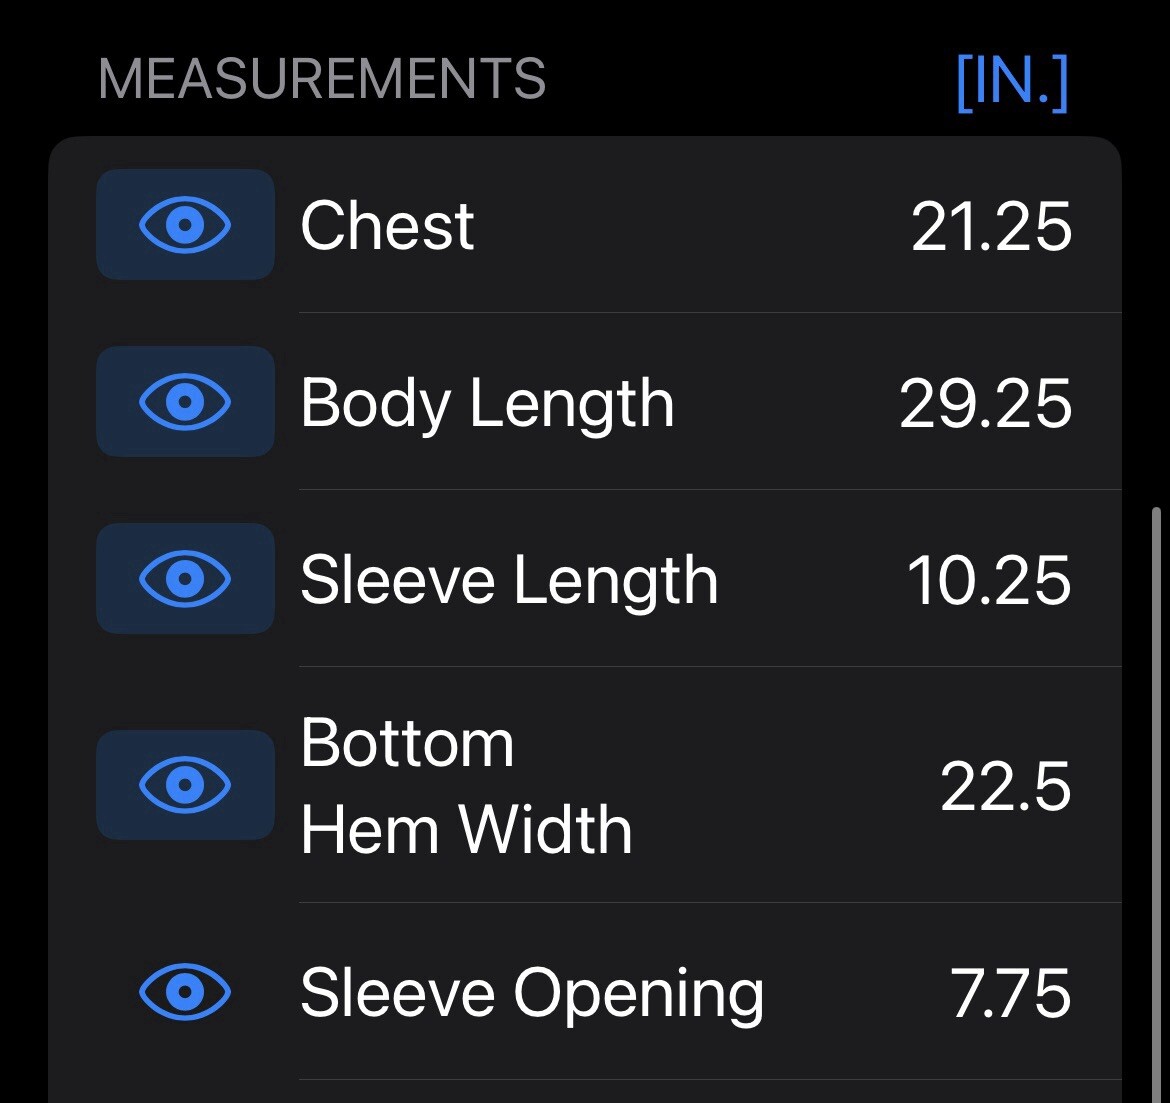Screen dimensions: 1170x1103
Task: Hide the Sleeve Length measurement eye icon
Action: coord(185,578)
